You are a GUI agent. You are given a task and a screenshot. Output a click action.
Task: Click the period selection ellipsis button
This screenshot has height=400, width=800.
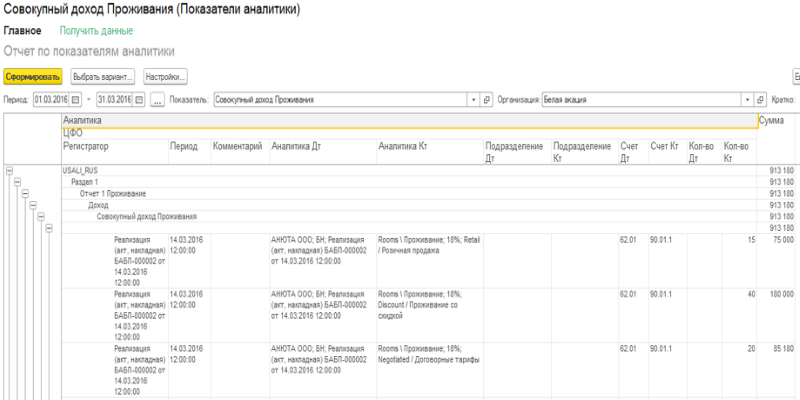[157, 100]
